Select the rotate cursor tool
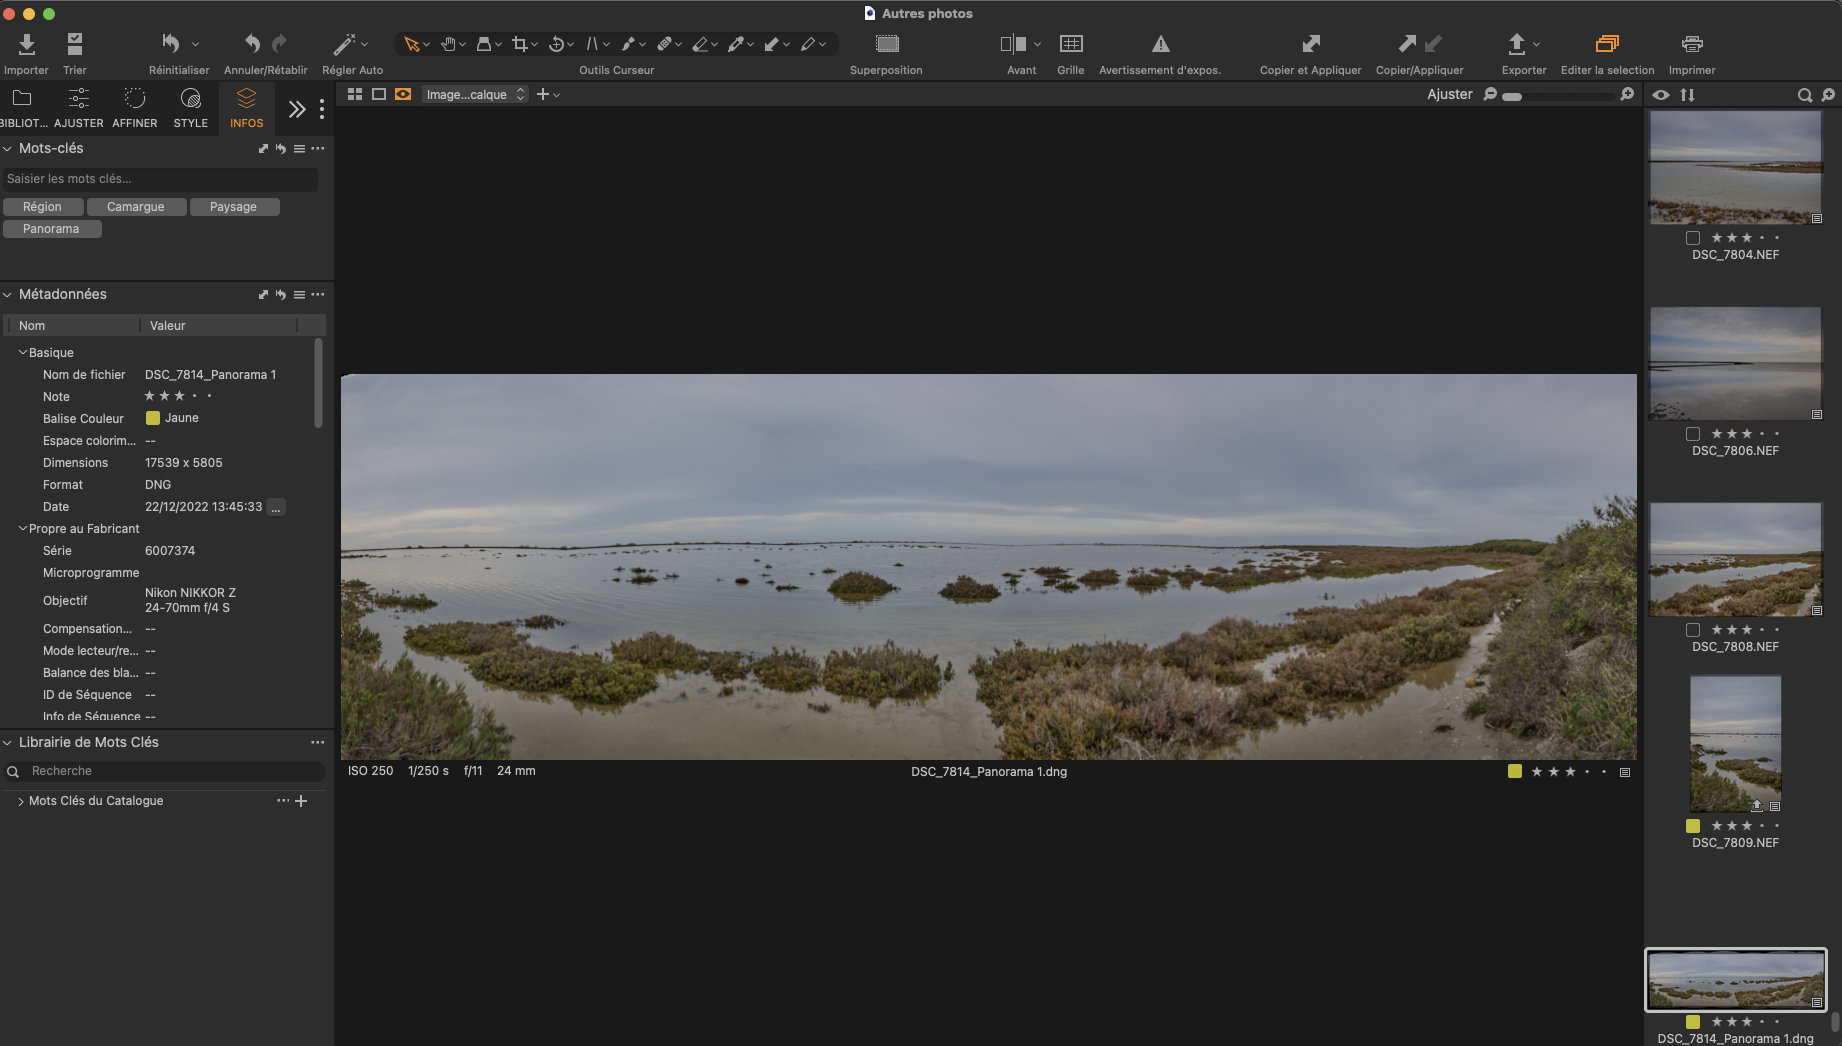Screen dimensions: 1842x1046 [x=557, y=44]
